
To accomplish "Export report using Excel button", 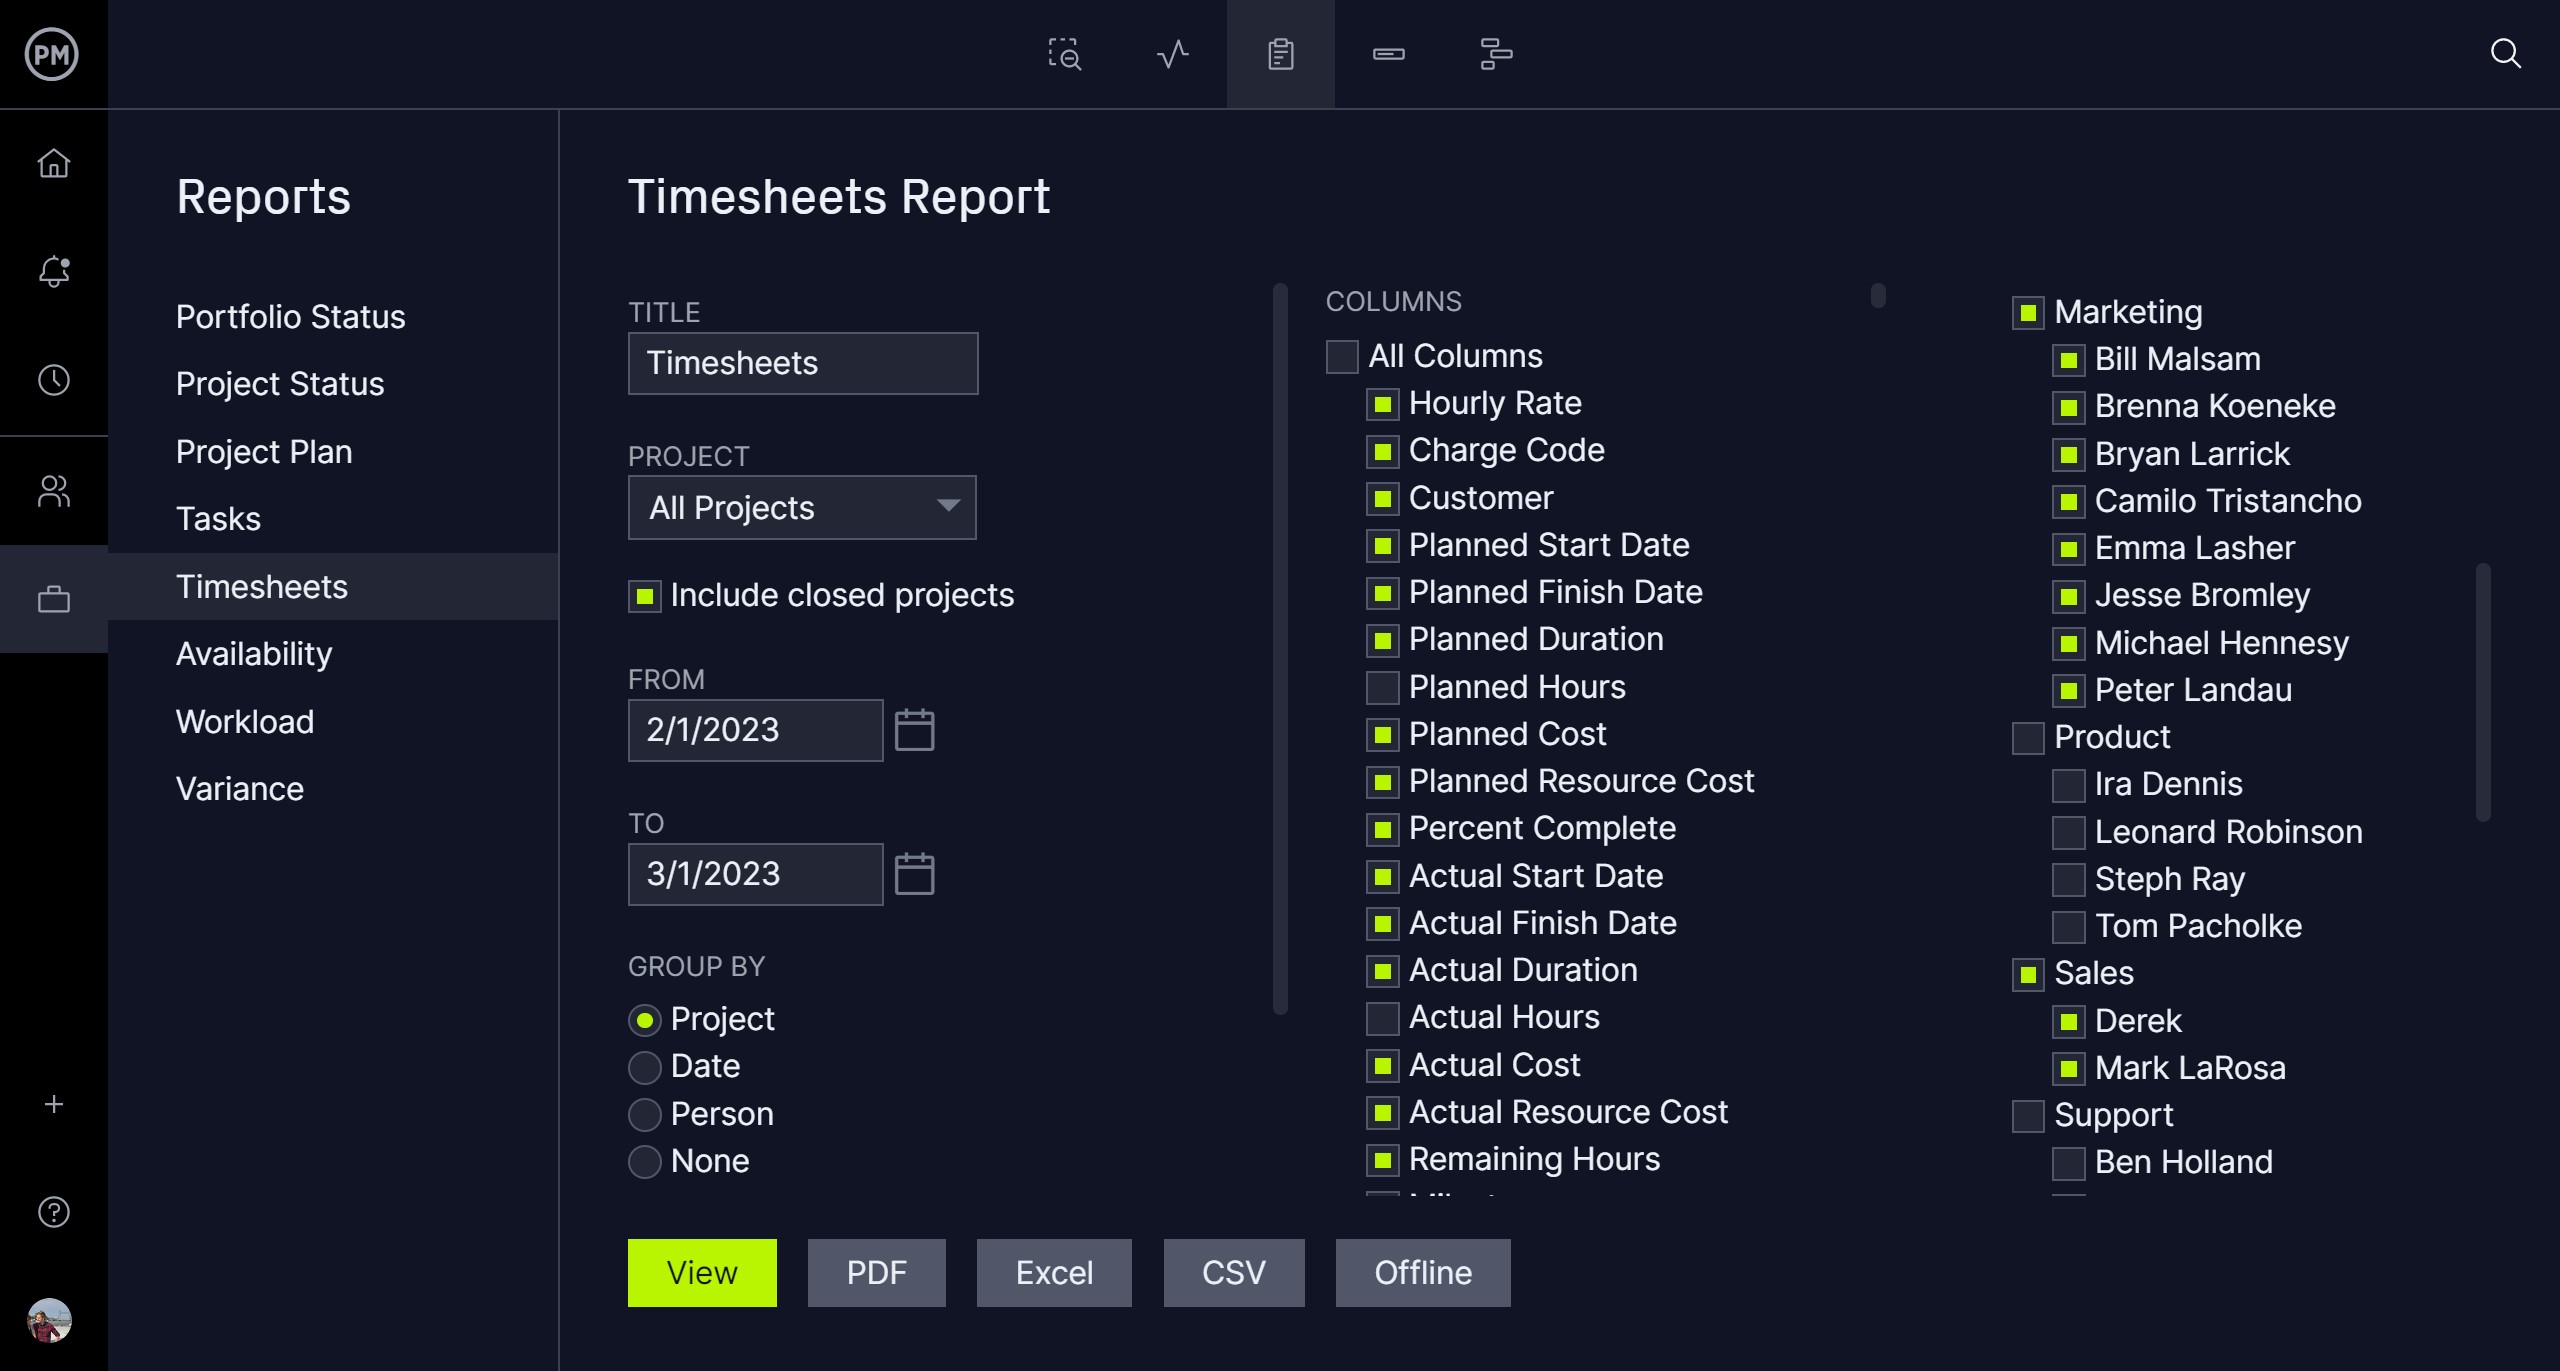I will pos(1051,1273).
